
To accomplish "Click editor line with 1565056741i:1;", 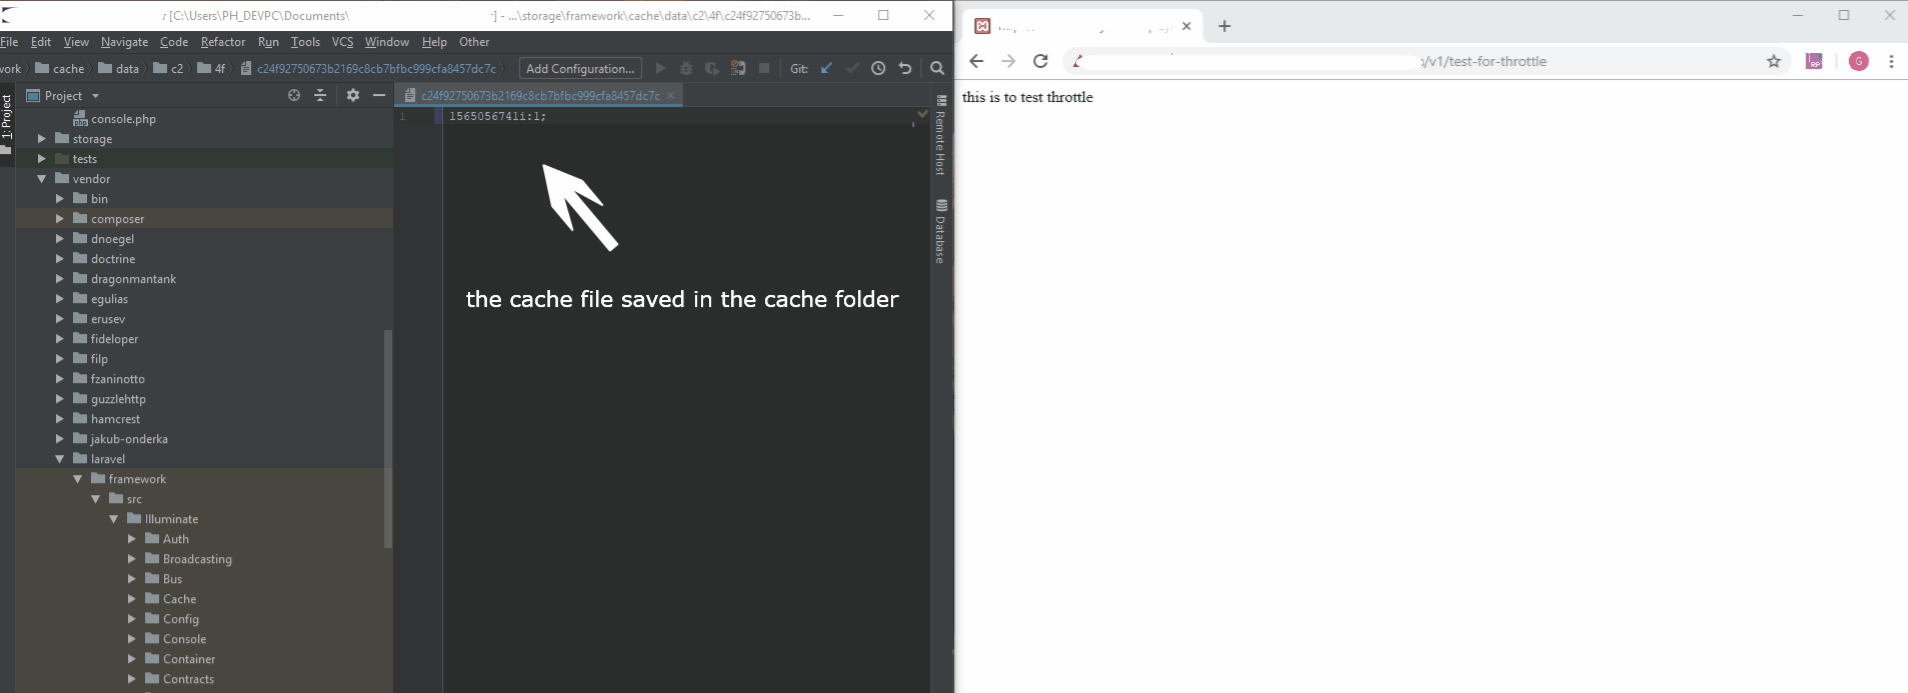I will pyautogui.click(x=497, y=116).
